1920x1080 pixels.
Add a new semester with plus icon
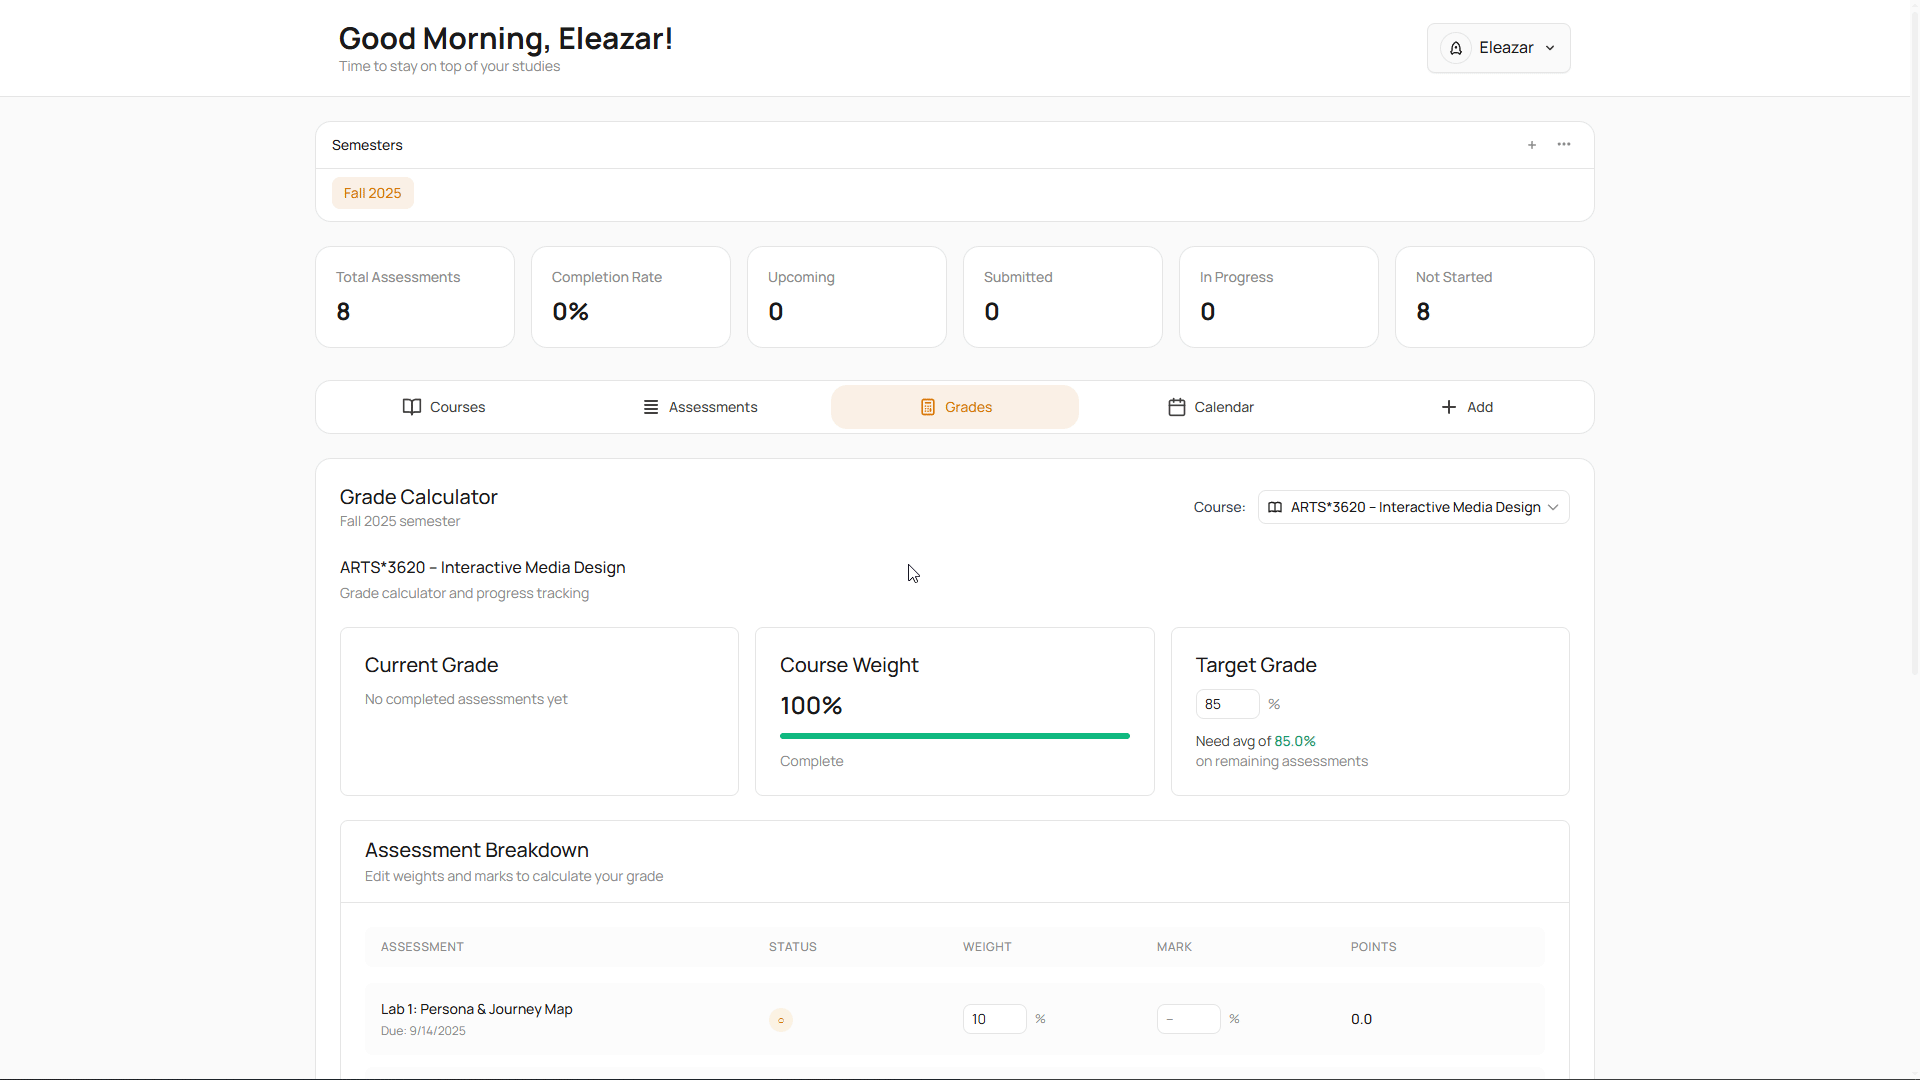(1532, 145)
